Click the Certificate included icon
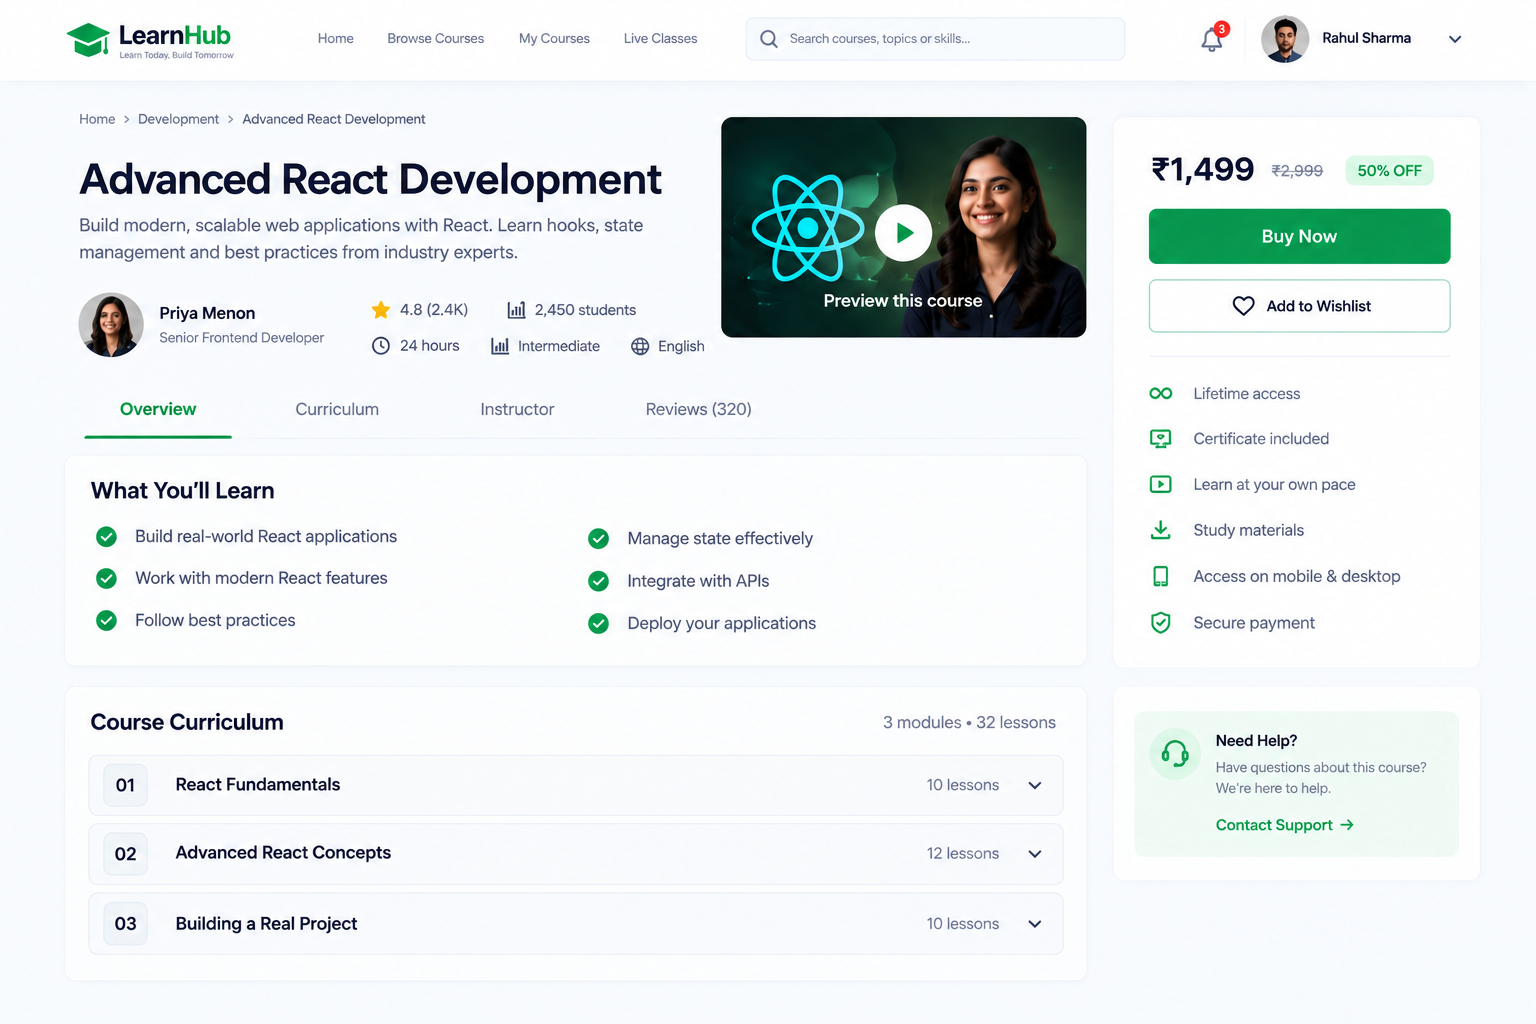 [1161, 439]
